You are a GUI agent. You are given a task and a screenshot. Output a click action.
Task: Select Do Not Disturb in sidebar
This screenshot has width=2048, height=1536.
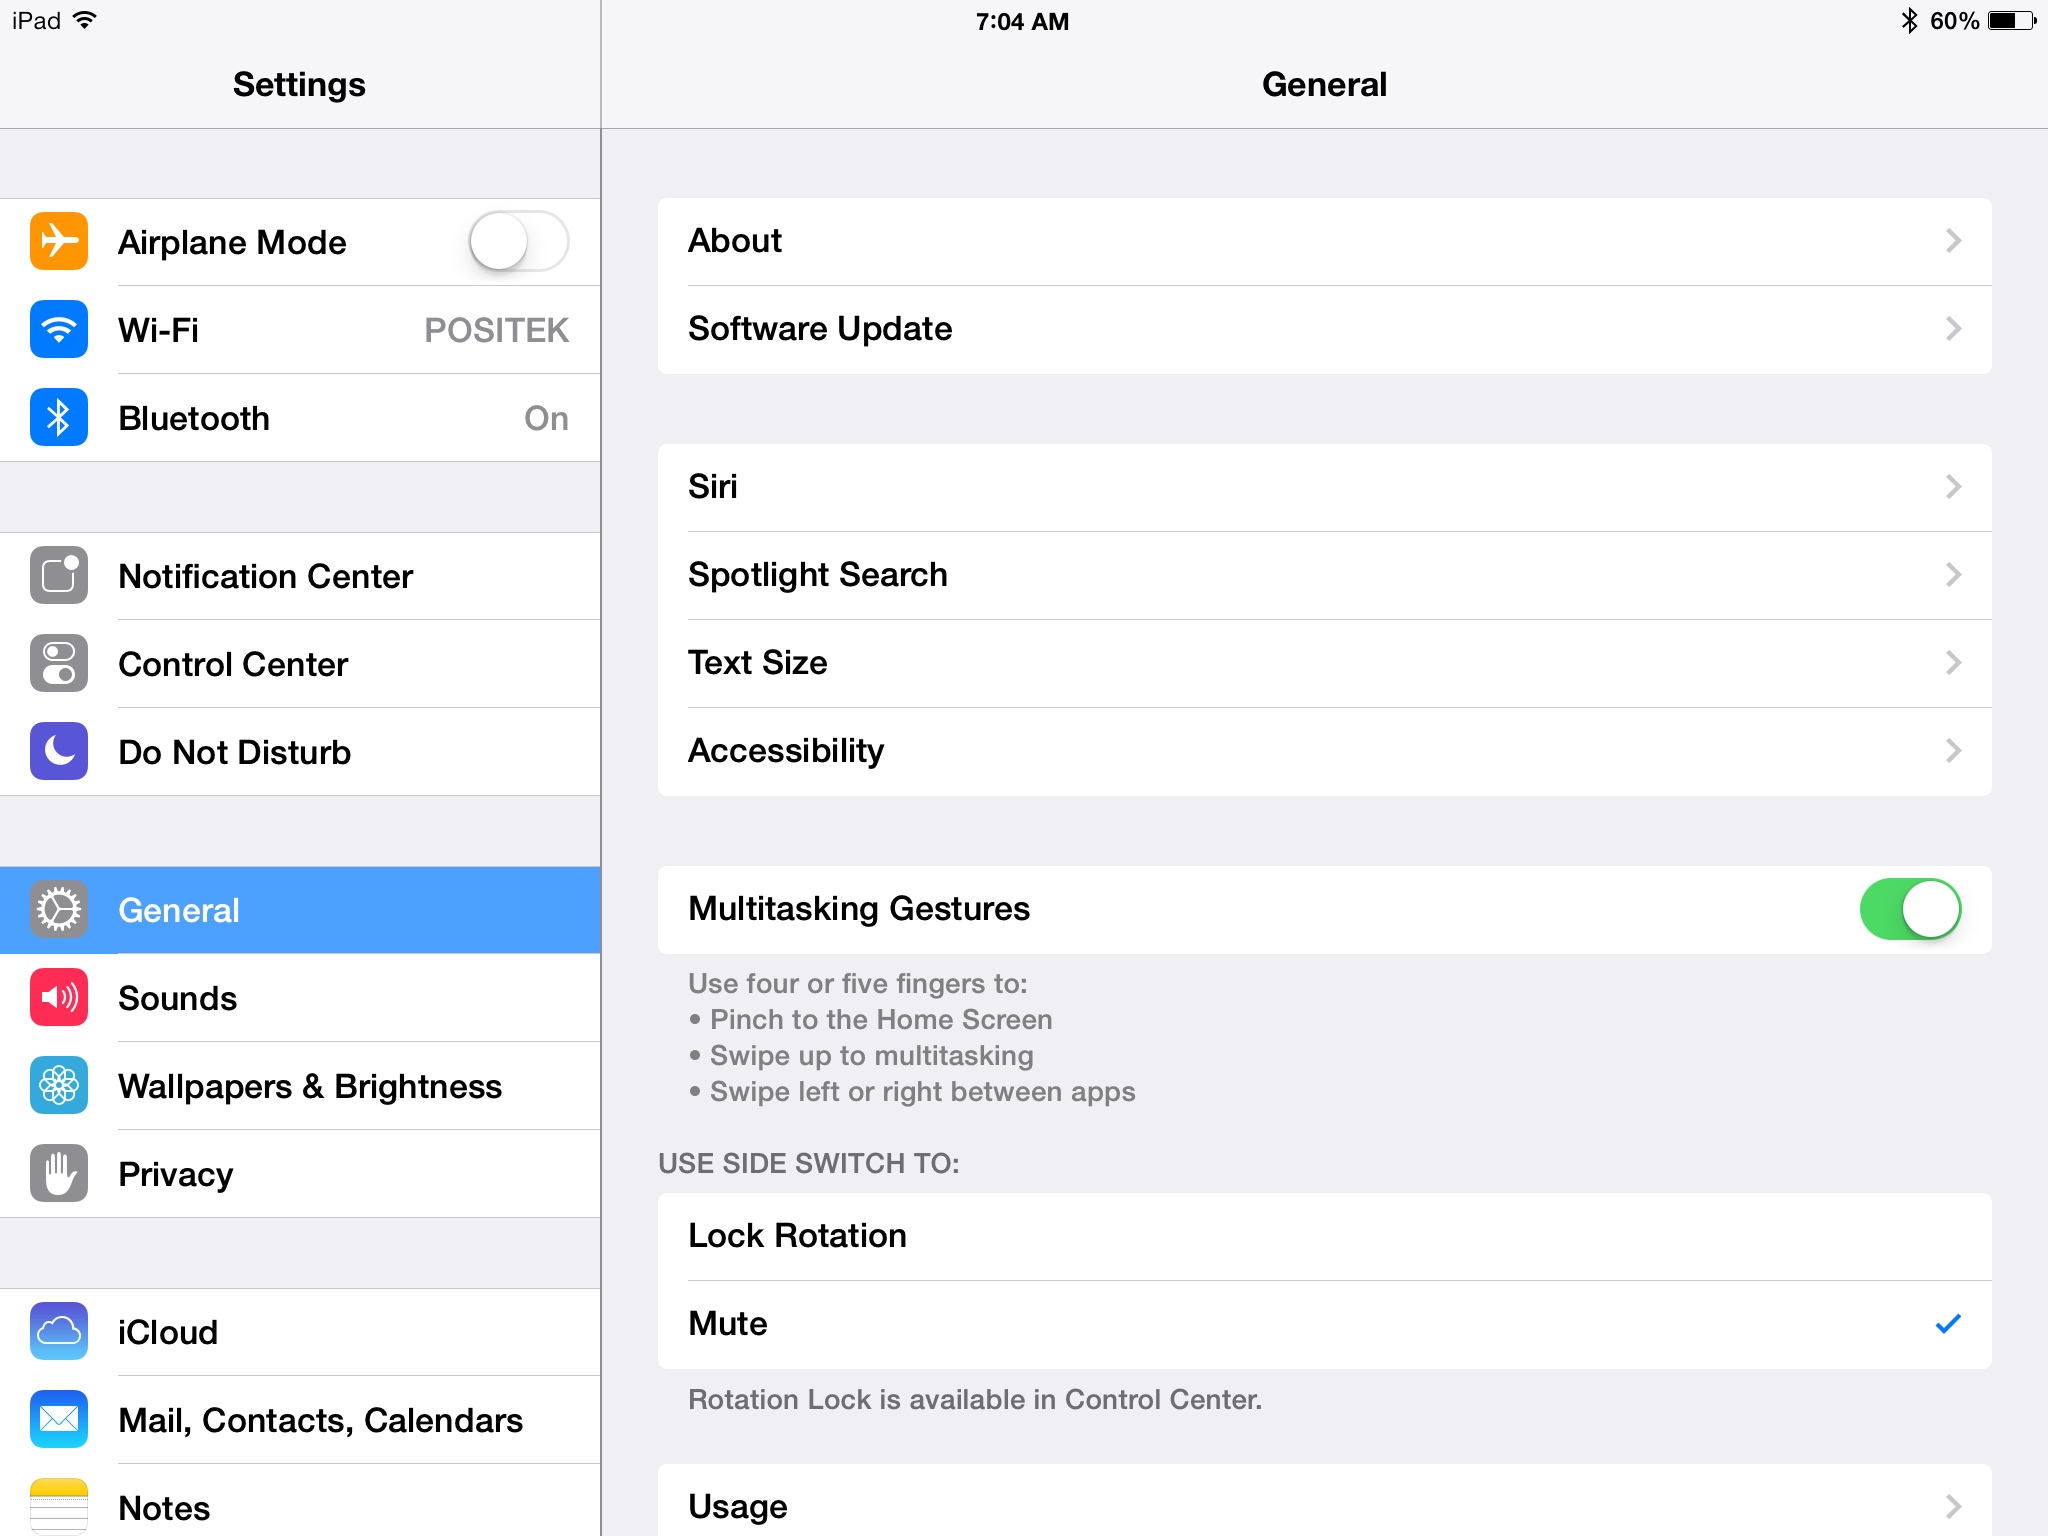(300, 751)
